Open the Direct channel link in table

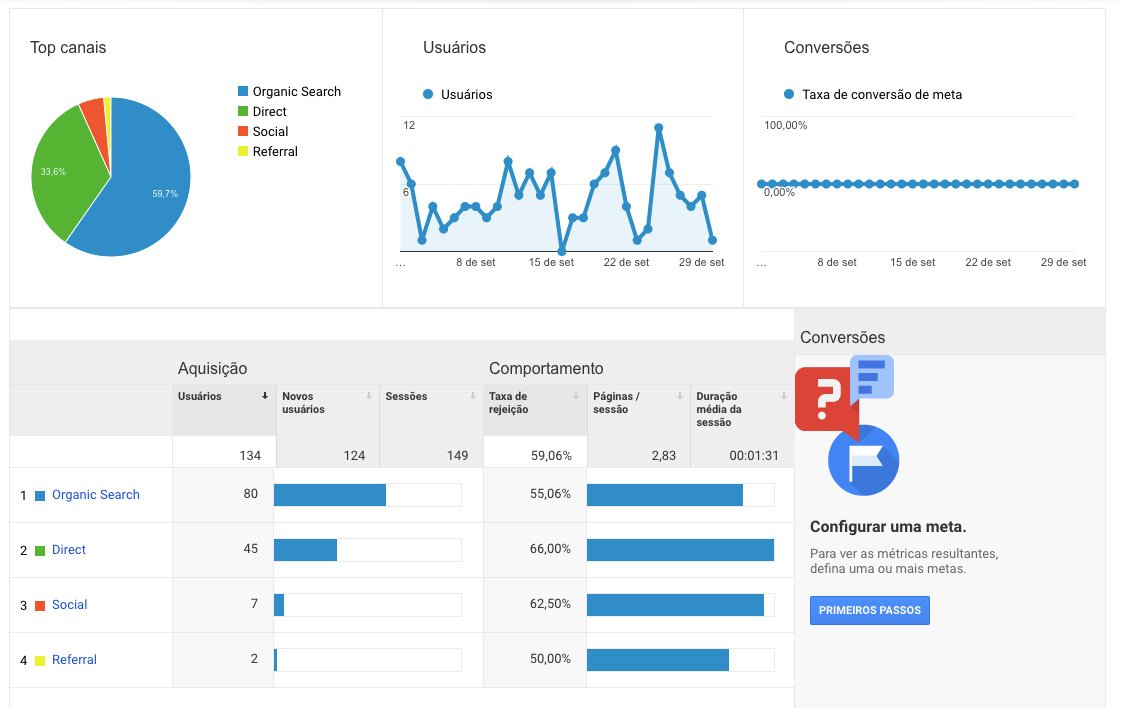coord(69,550)
